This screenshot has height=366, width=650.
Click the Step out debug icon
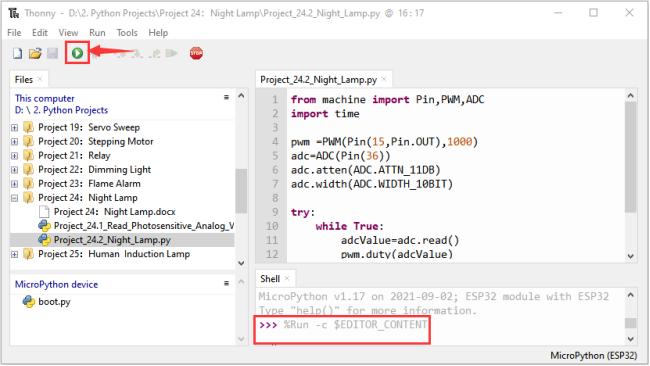click(x=155, y=53)
